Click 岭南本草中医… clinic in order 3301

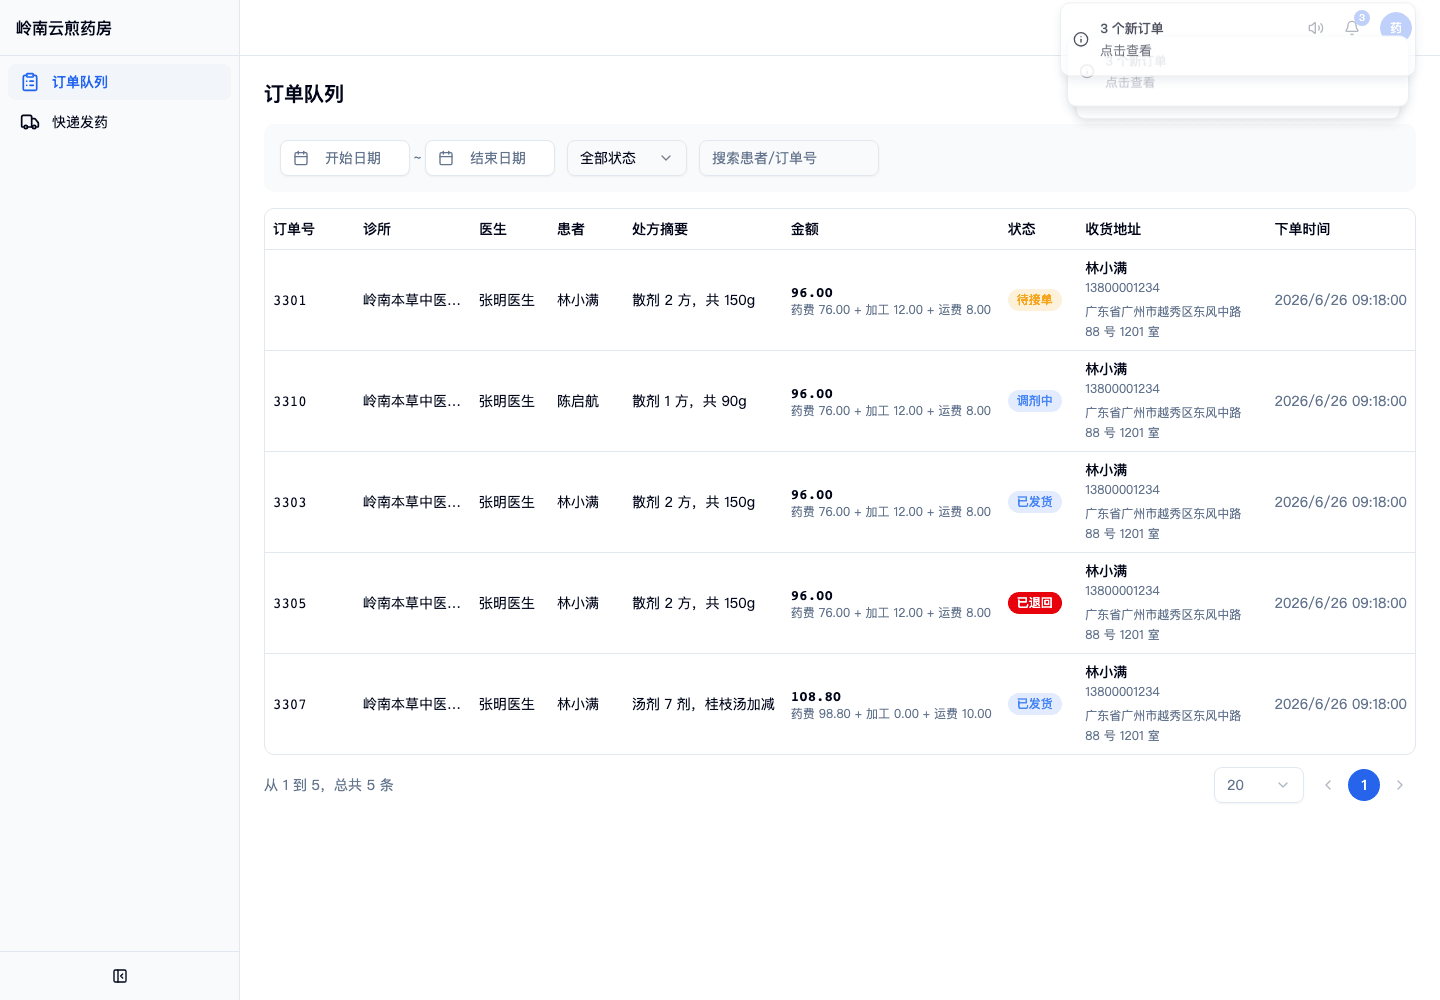pos(412,300)
